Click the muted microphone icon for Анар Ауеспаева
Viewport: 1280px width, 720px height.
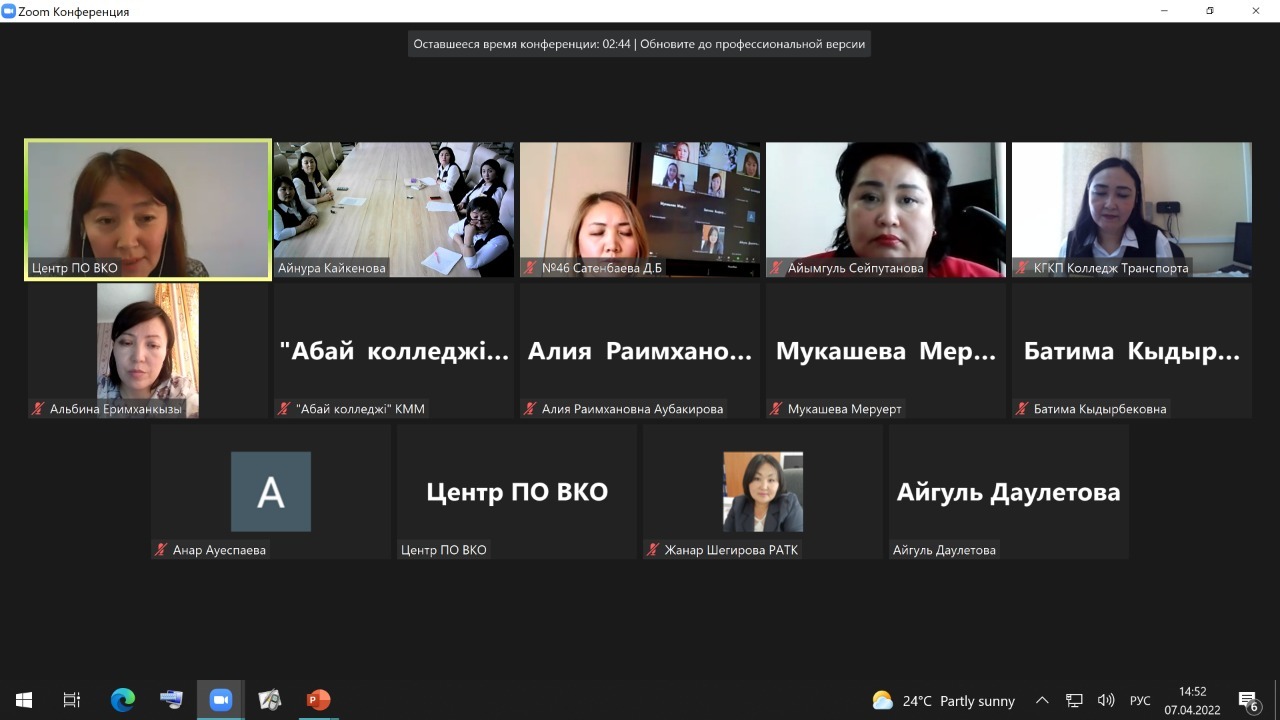tap(161, 550)
